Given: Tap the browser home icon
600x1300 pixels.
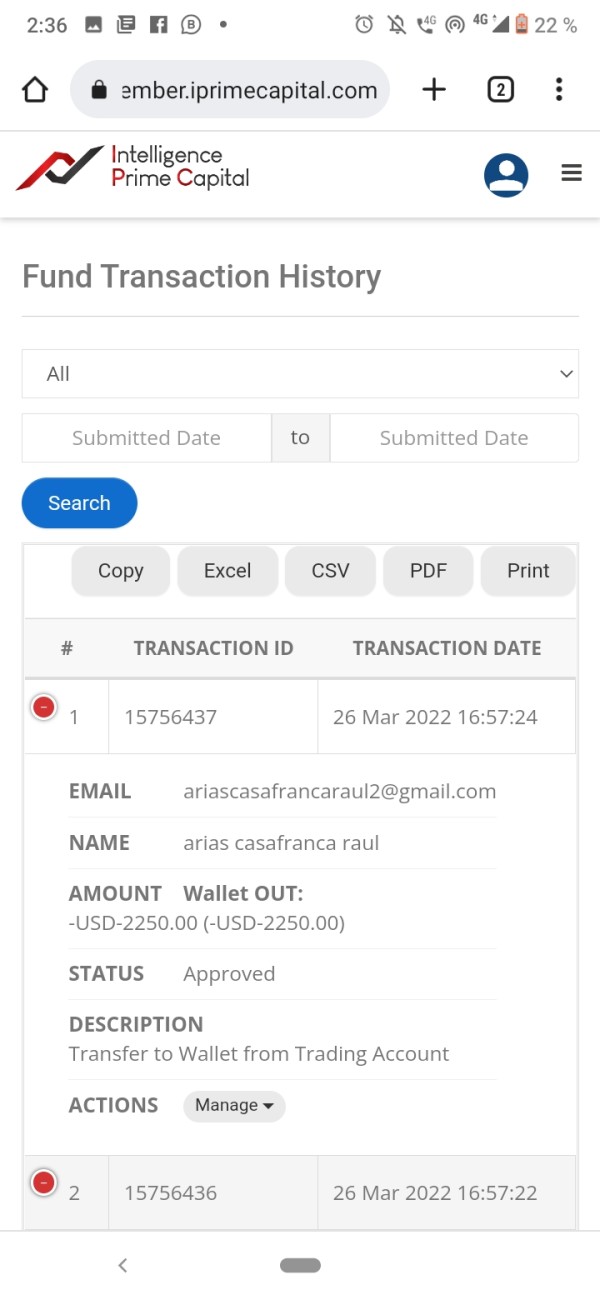Looking at the screenshot, I should (x=35, y=90).
